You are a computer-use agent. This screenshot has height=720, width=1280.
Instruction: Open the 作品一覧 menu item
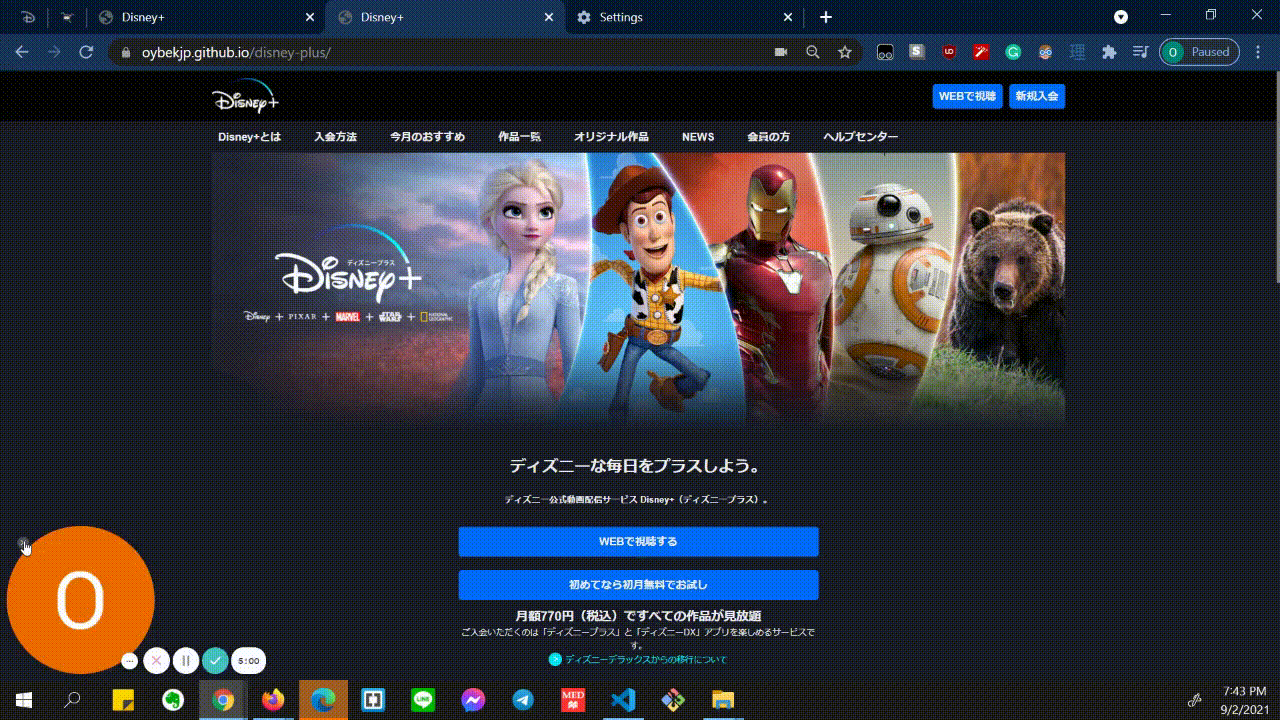[519, 137]
